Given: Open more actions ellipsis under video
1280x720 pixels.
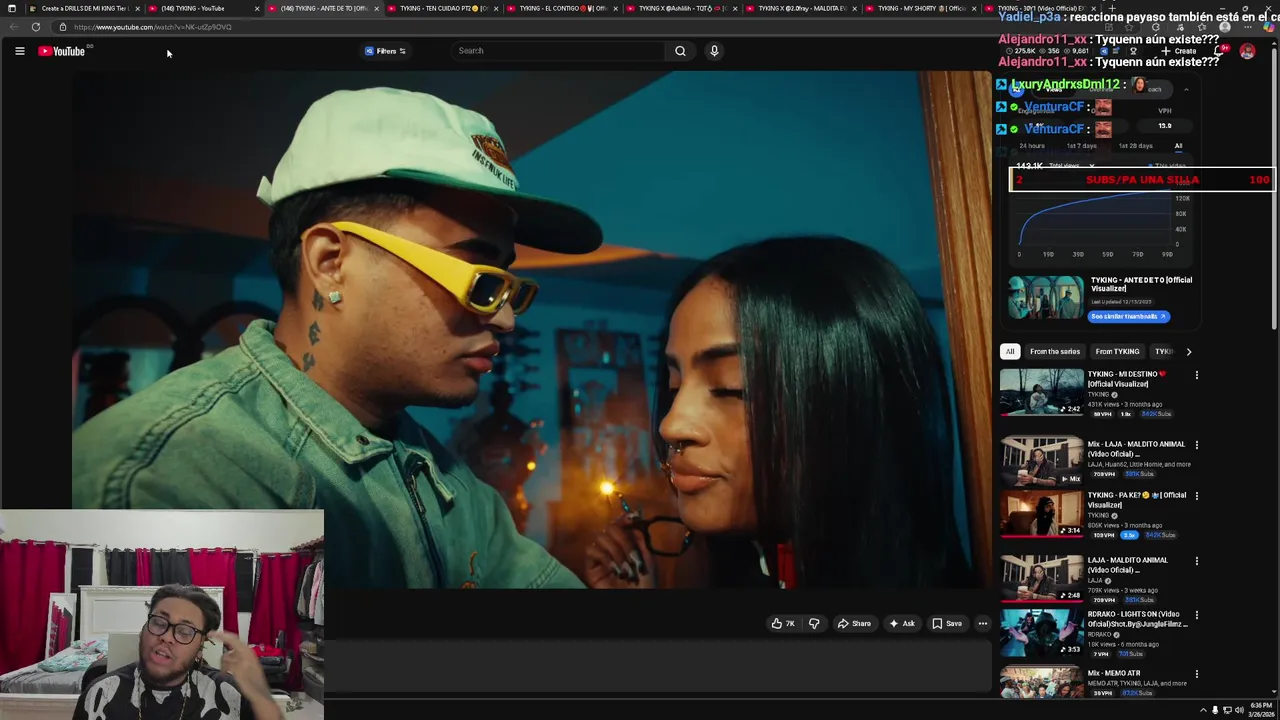Looking at the screenshot, I should (983, 624).
